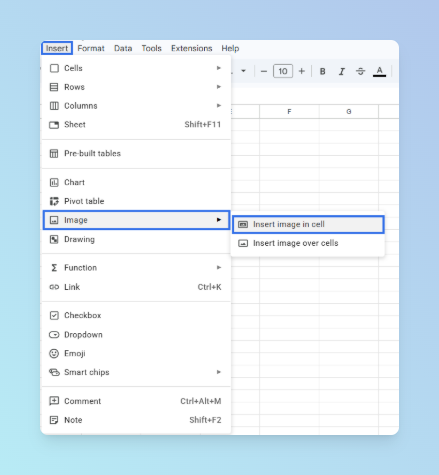This screenshot has height=475, width=439.
Task: Open the Format menu
Action: click(91, 48)
